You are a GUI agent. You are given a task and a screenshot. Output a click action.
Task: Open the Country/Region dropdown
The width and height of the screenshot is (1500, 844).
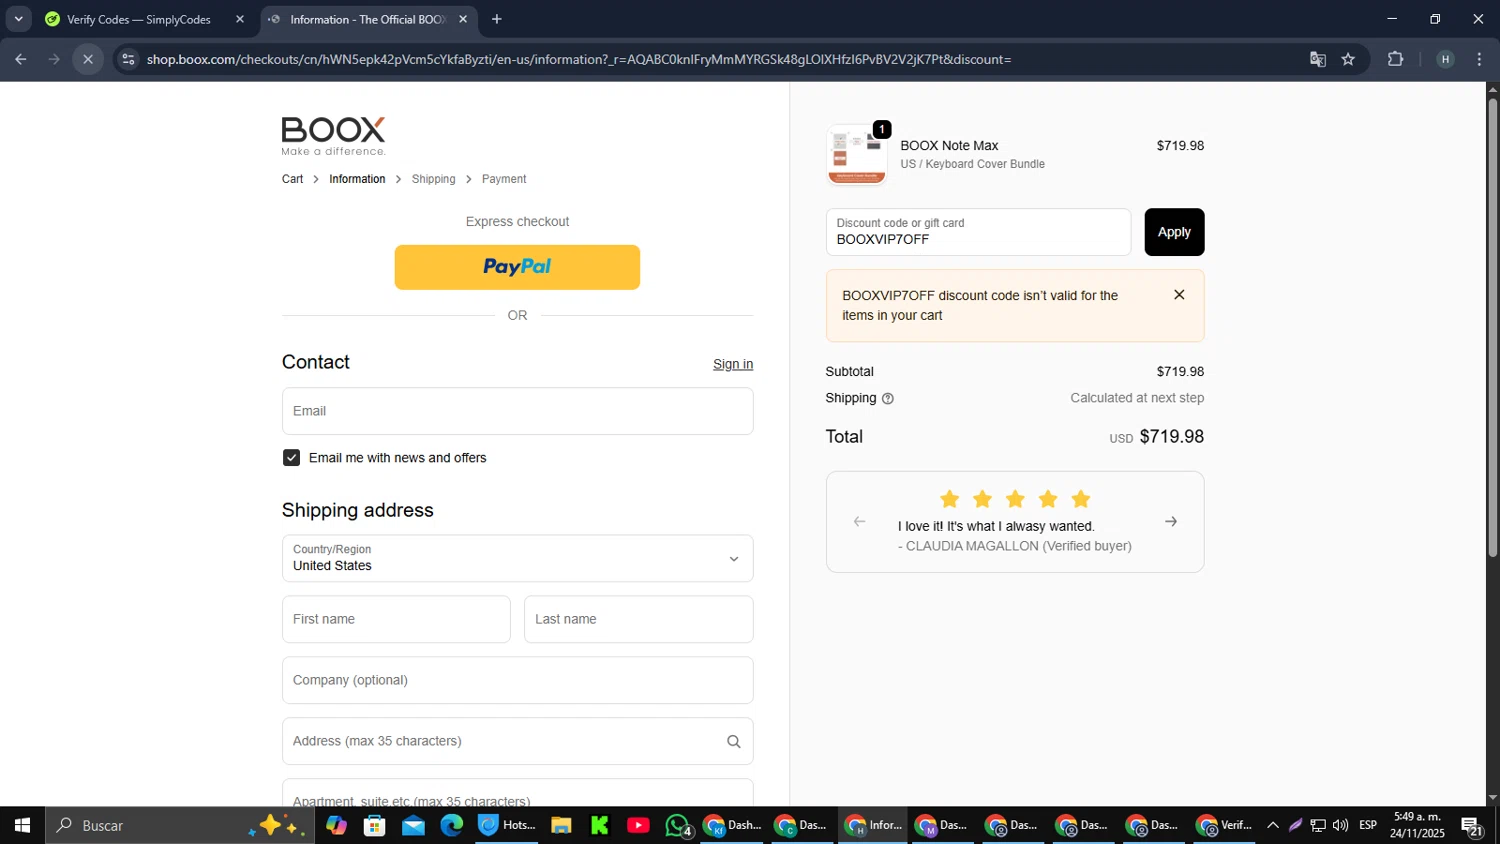click(x=517, y=558)
